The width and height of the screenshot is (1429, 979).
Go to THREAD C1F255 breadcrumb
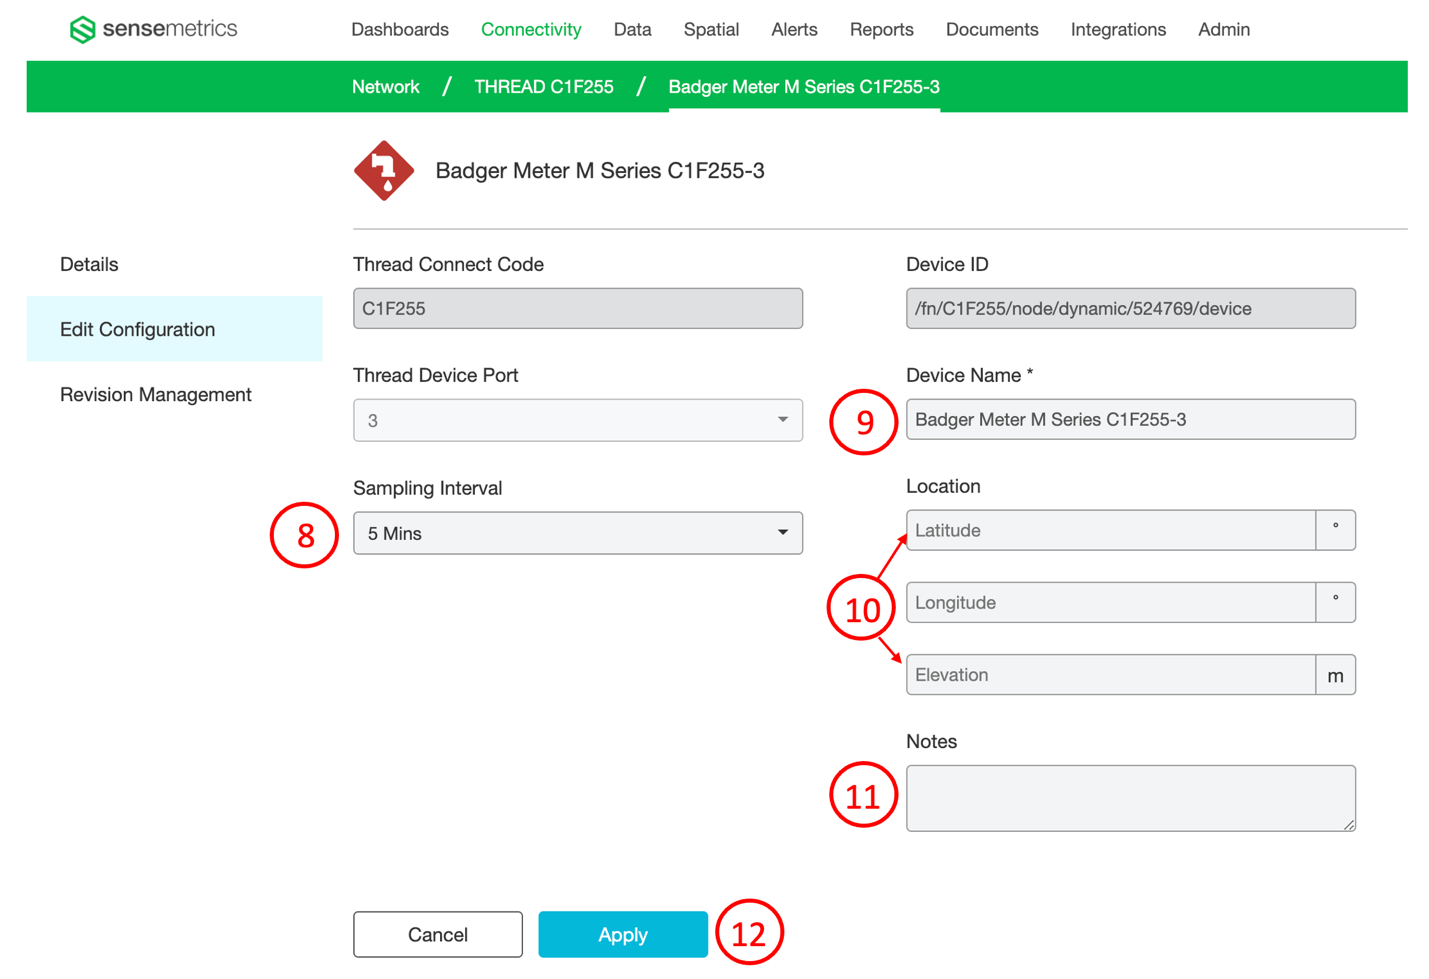544,87
